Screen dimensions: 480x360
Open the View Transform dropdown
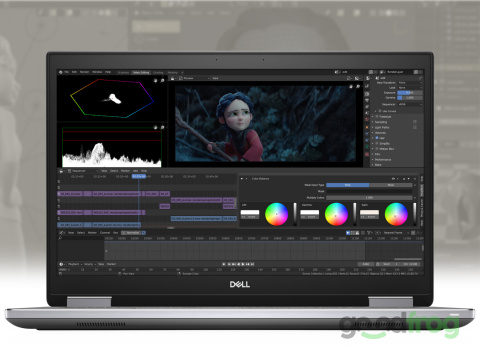[x=410, y=82]
